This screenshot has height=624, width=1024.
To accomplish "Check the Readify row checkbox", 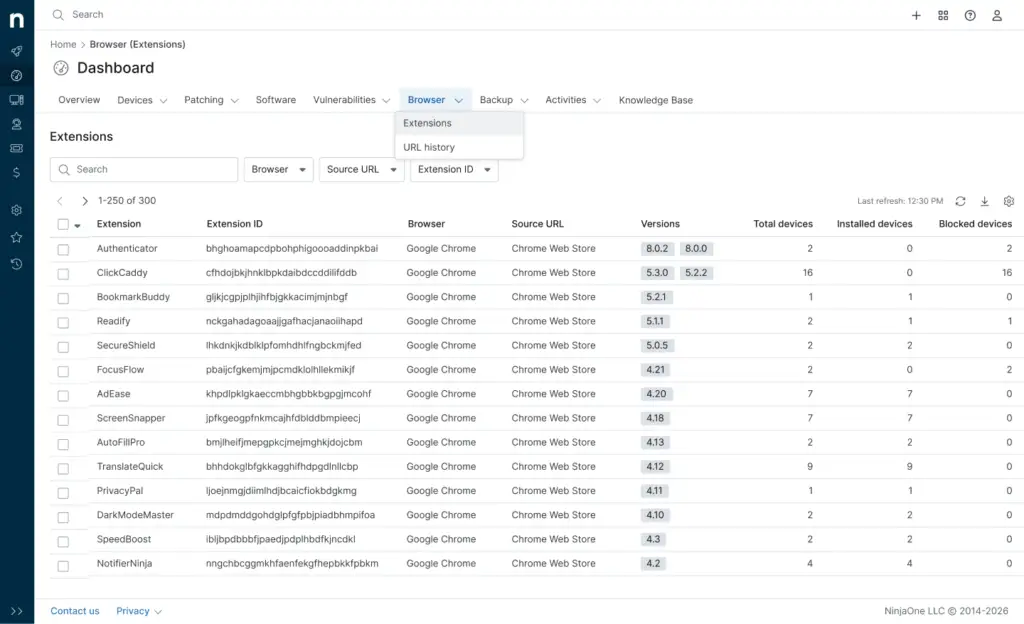I will pyautogui.click(x=63, y=322).
